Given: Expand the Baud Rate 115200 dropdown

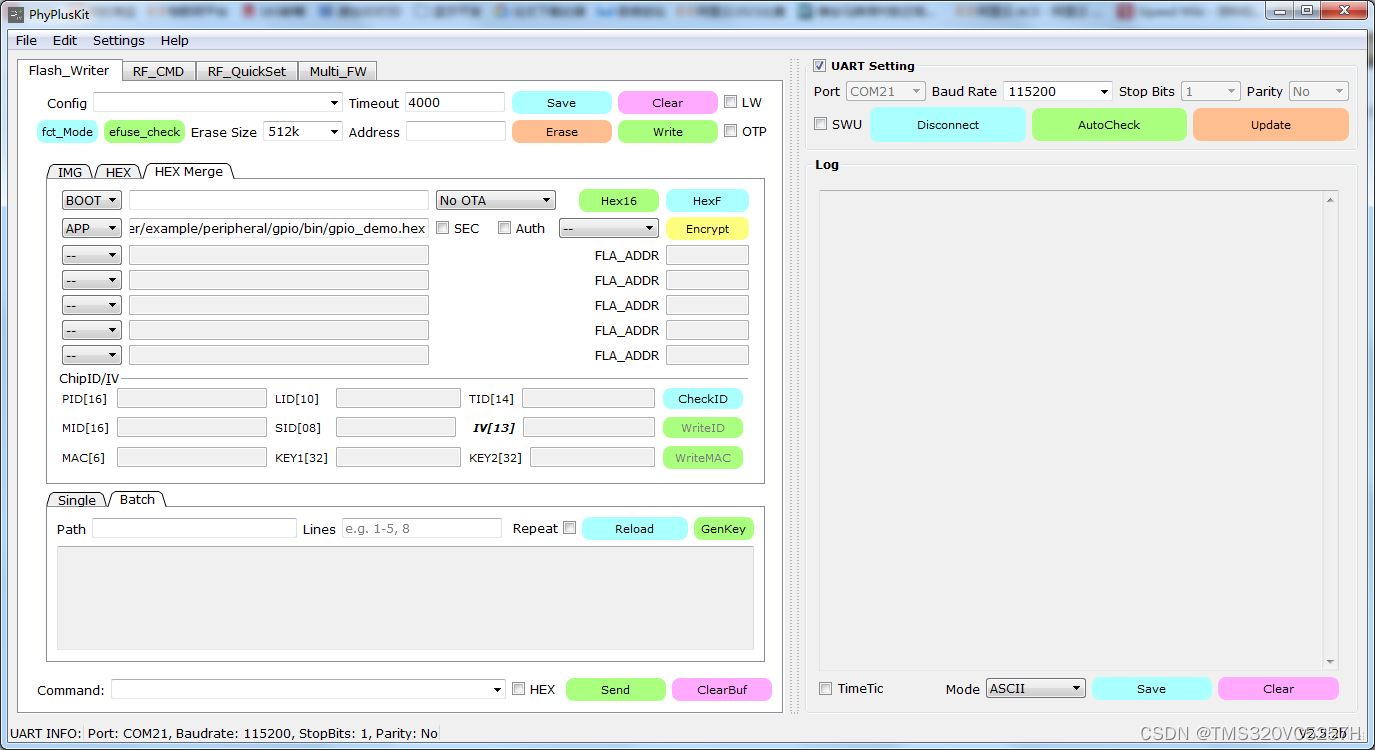Looking at the screenshot, I should point(1104,91).
